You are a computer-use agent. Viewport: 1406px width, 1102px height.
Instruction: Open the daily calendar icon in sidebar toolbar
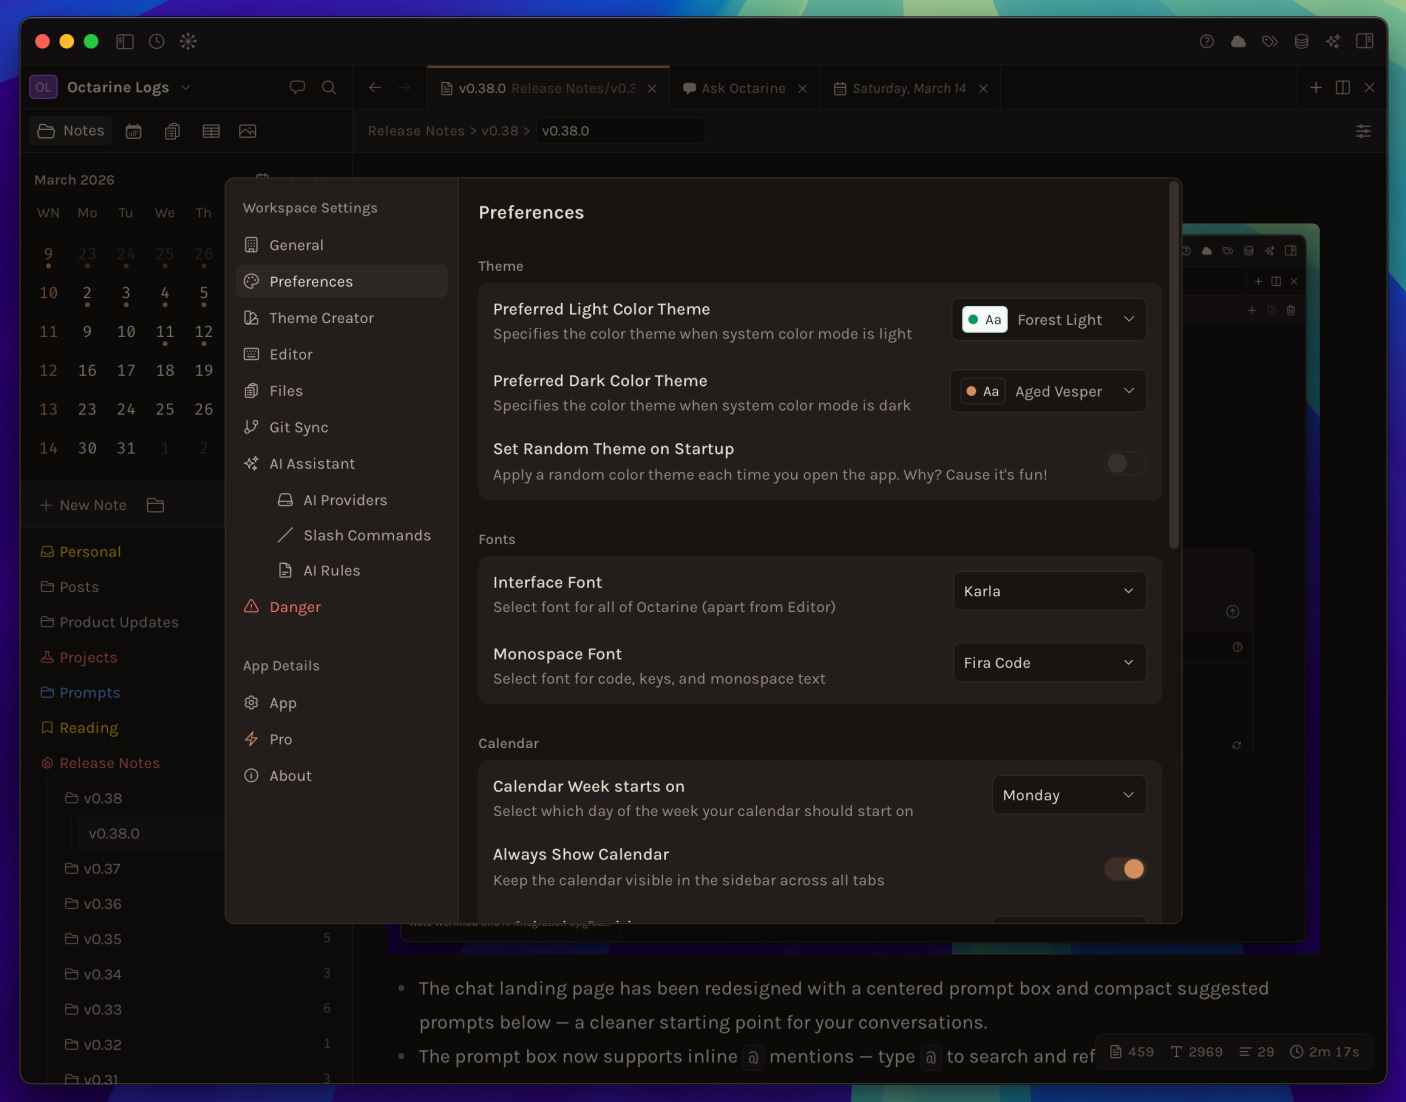click(133, 131)
